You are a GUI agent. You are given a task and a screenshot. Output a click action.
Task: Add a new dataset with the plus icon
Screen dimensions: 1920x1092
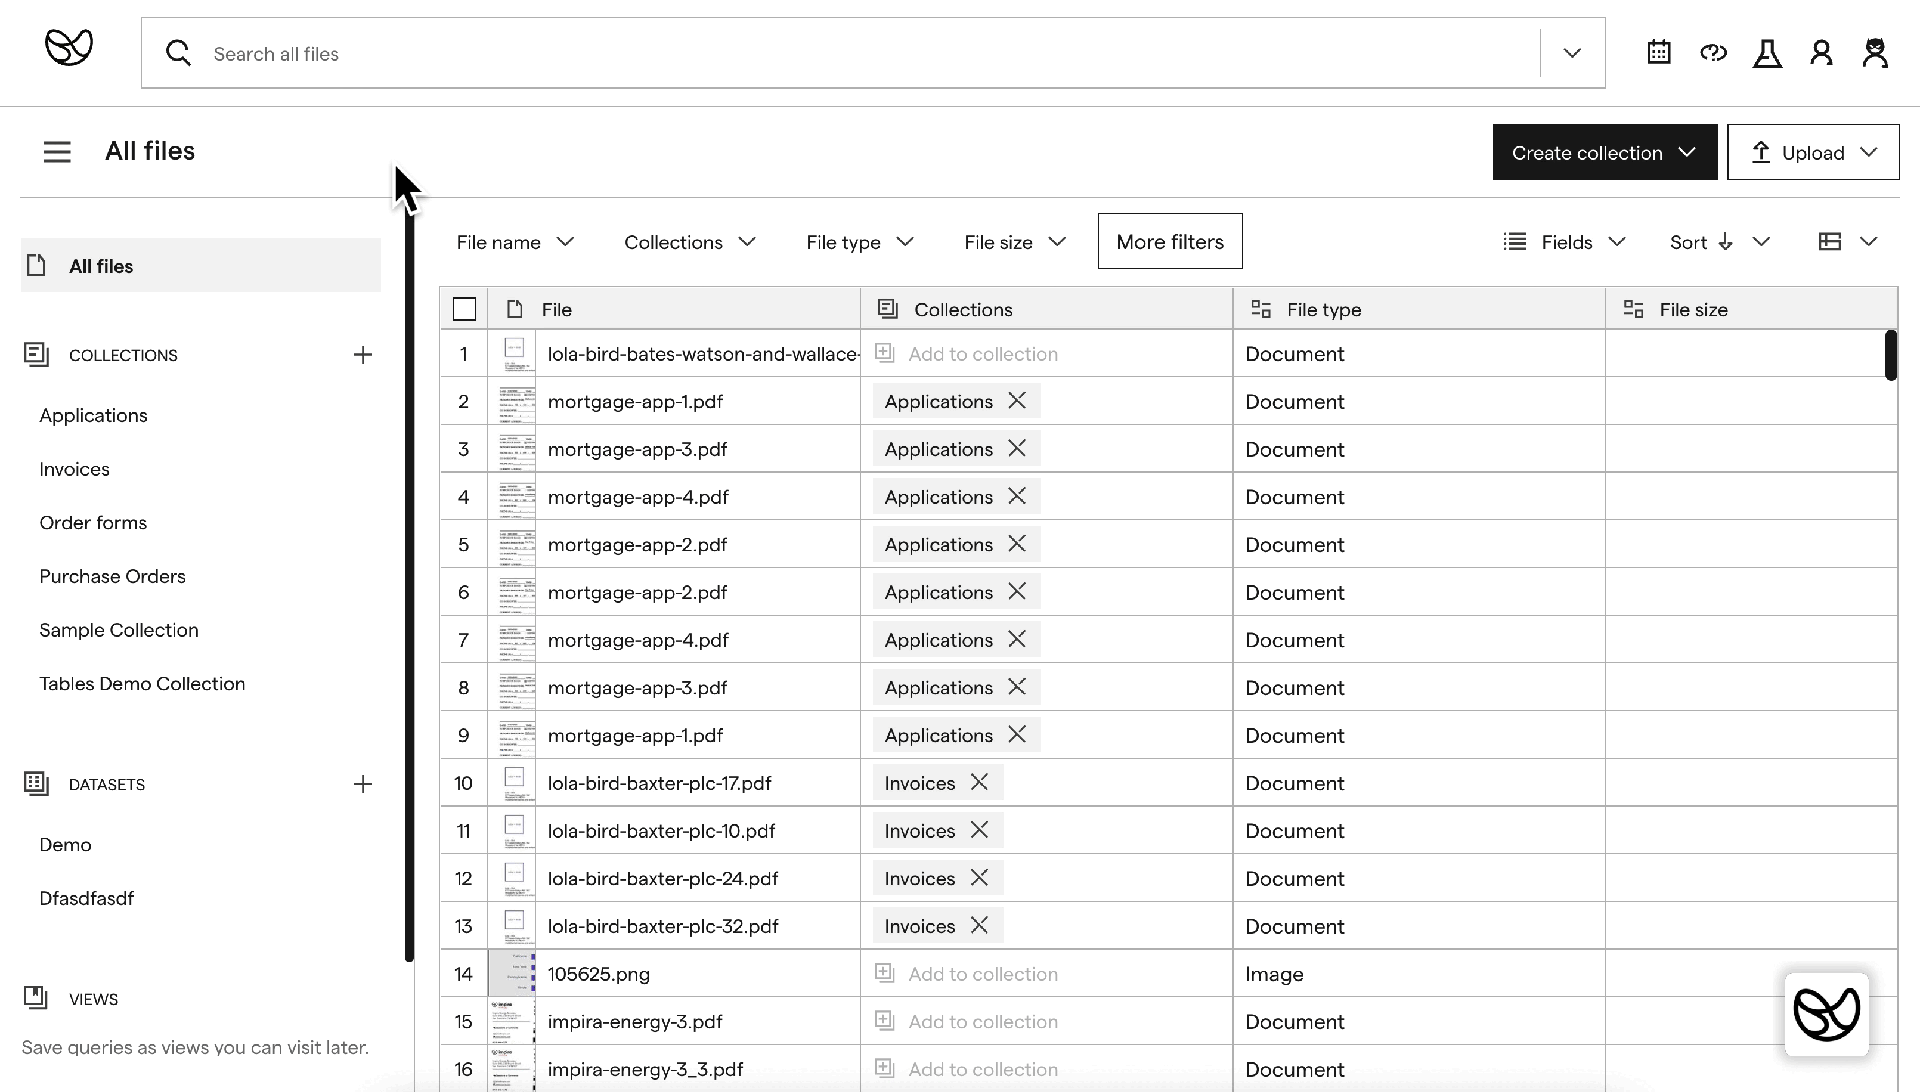point(363,785)
